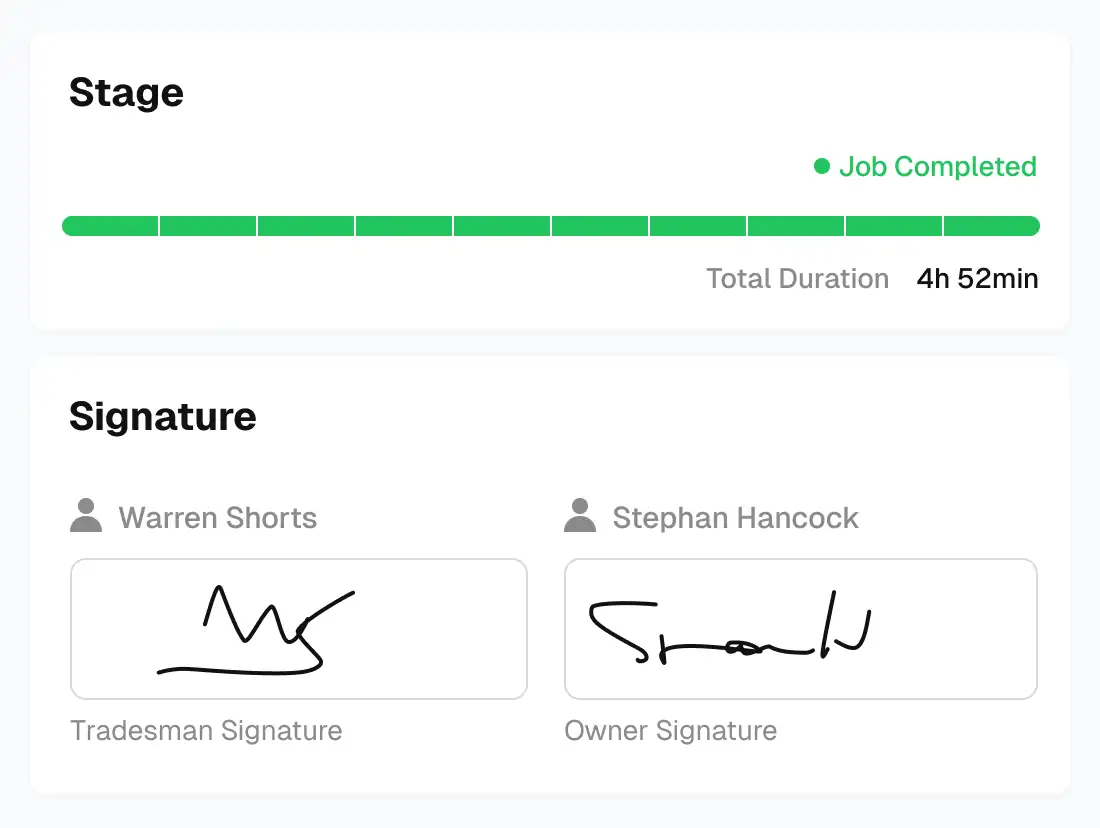Viewport: 1100px width, 828px height.
Task: Click the last segment of the stage progress bar
Action: [x=991, y=226]
